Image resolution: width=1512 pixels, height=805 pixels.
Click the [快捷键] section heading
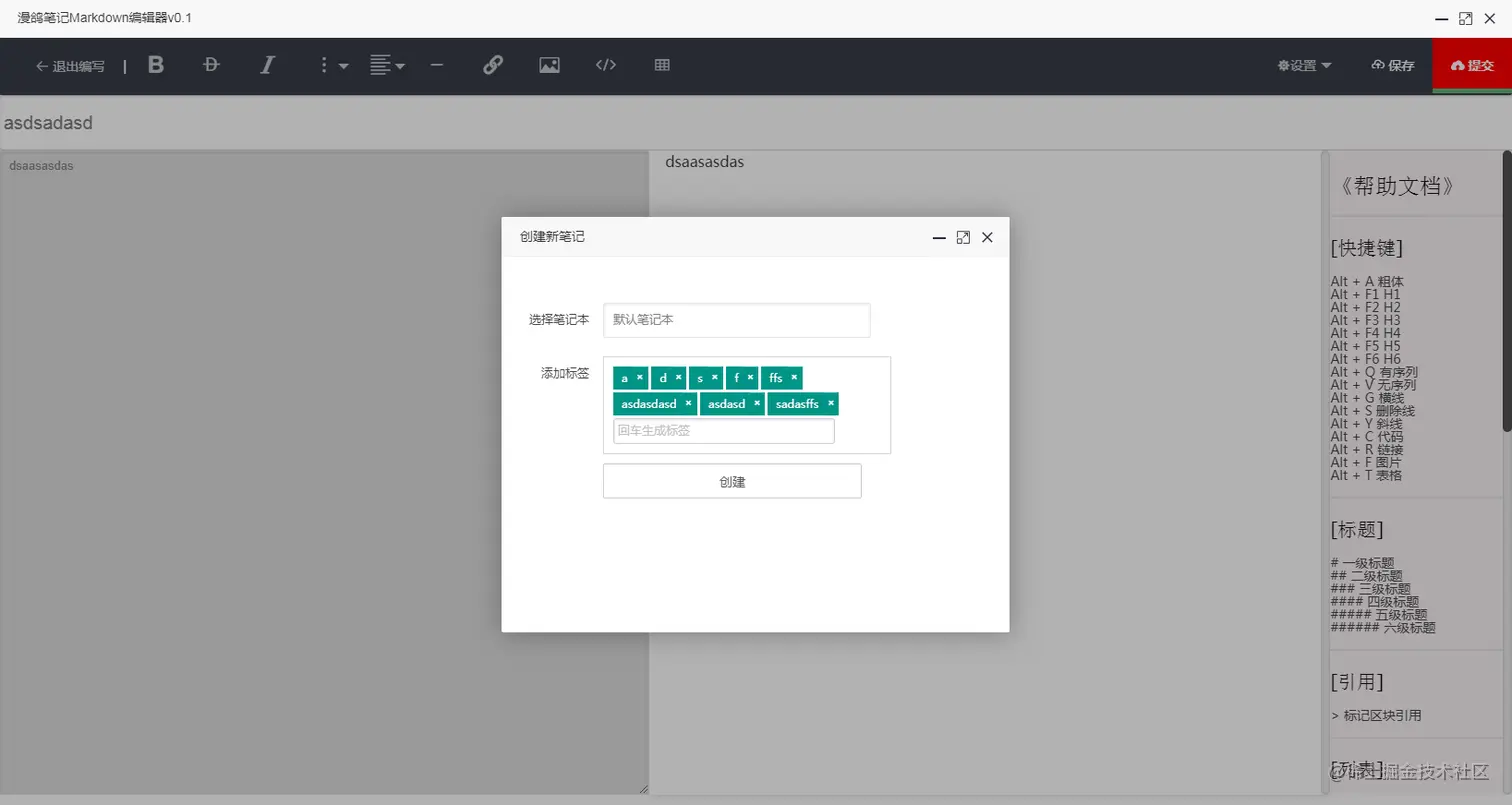point(1367,248)
